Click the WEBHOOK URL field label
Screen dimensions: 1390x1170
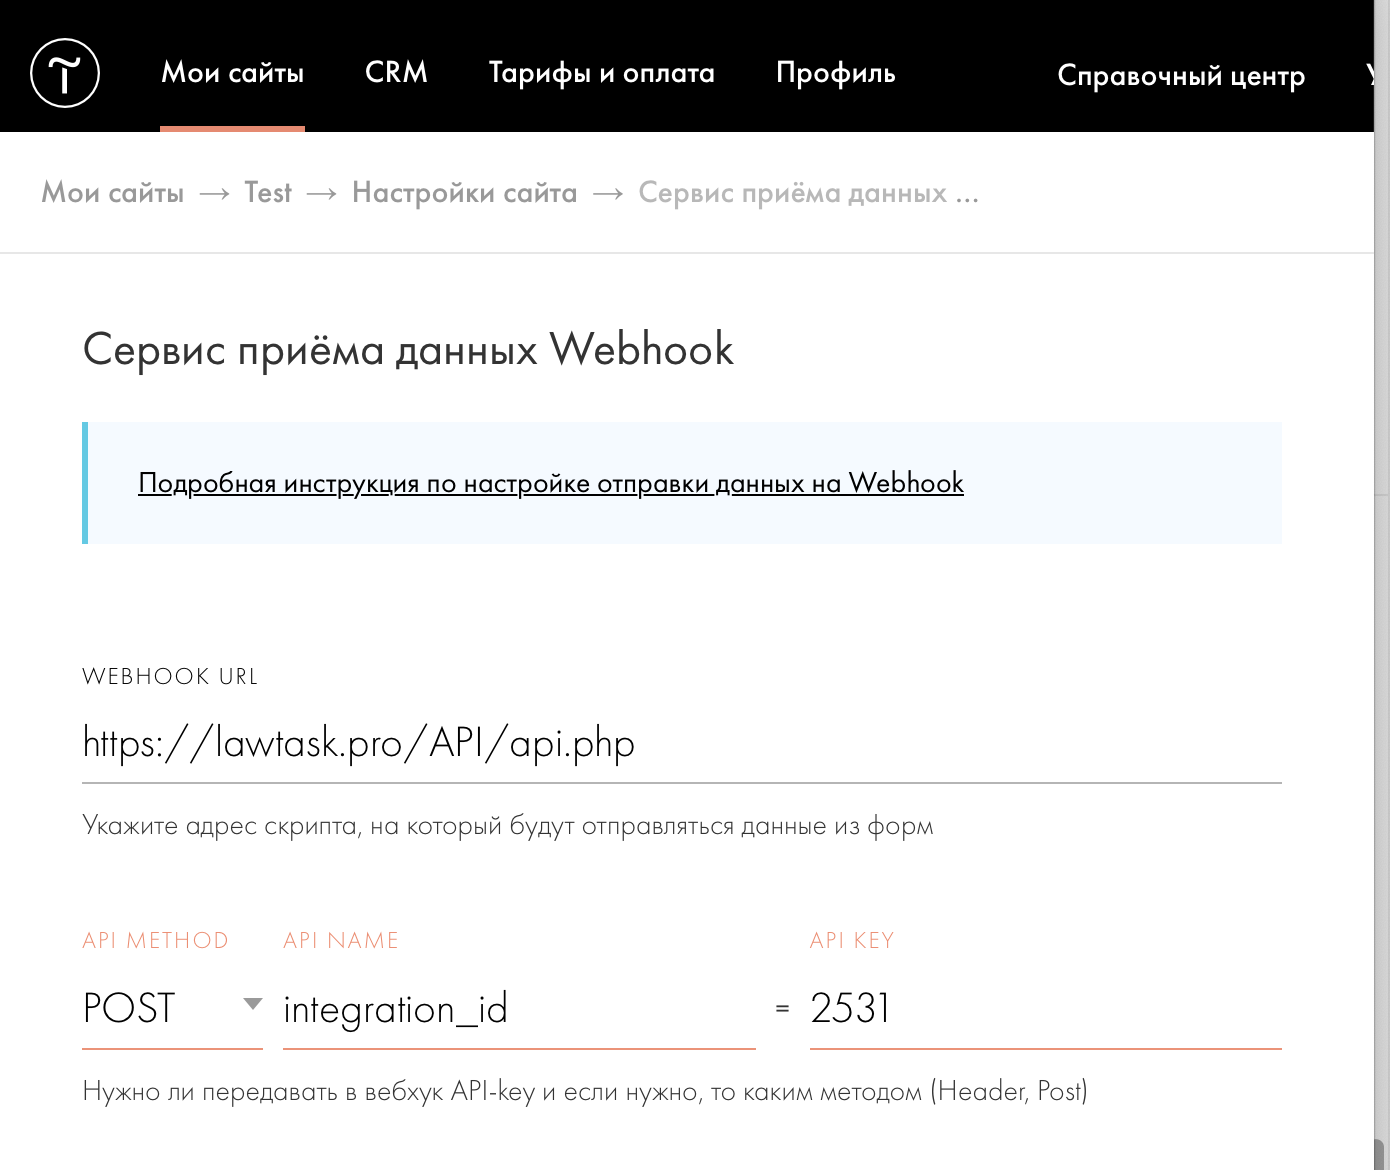170,677
